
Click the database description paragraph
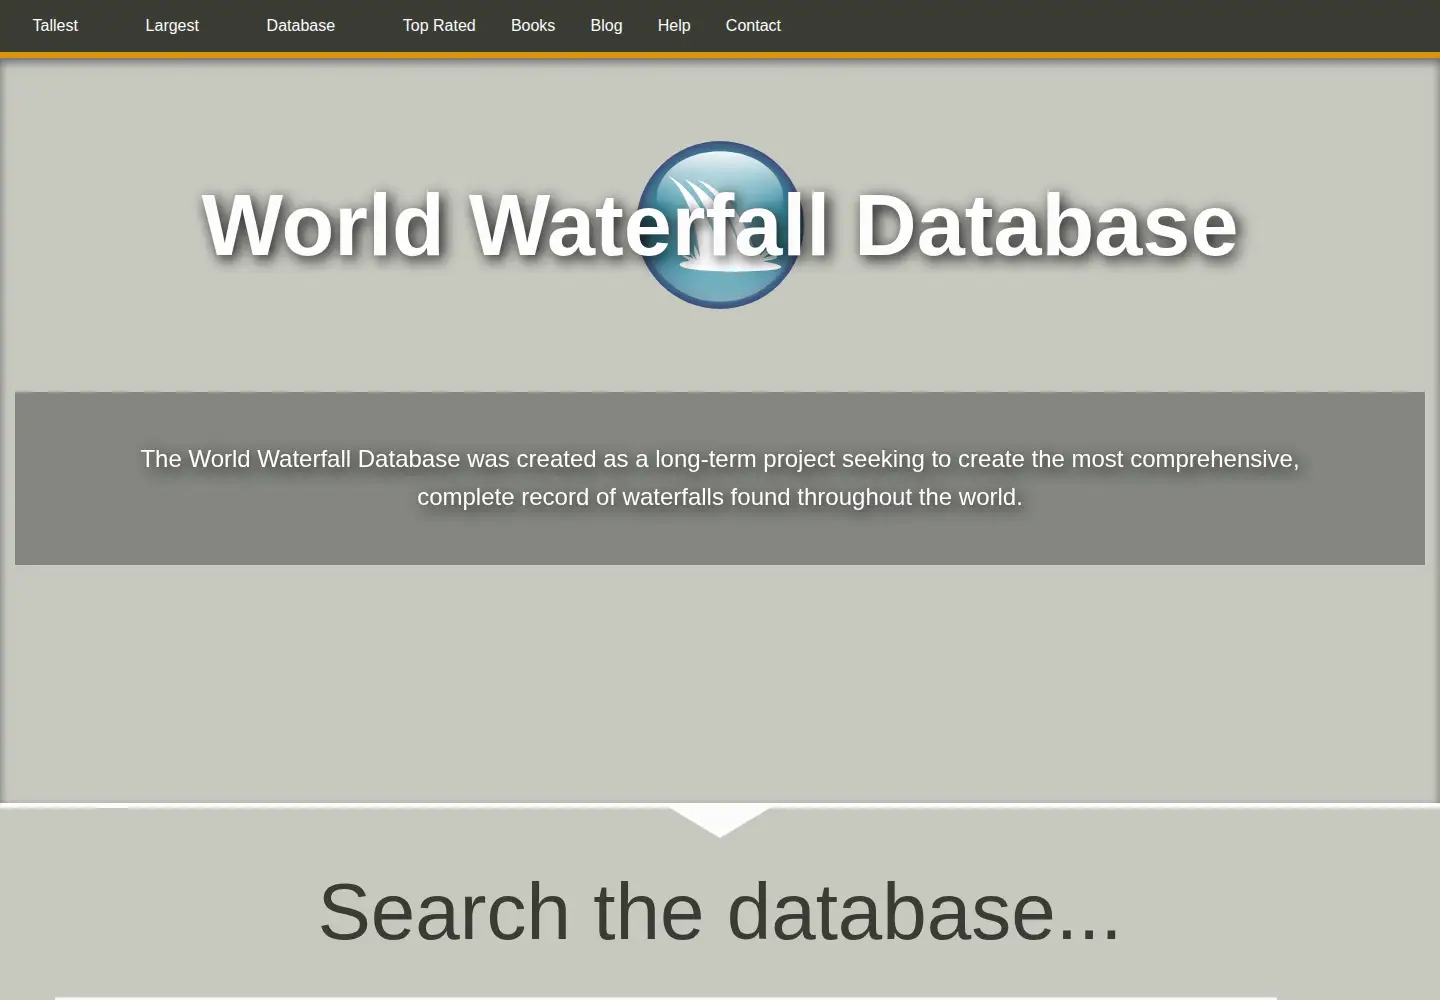click(x=720, y=478)
